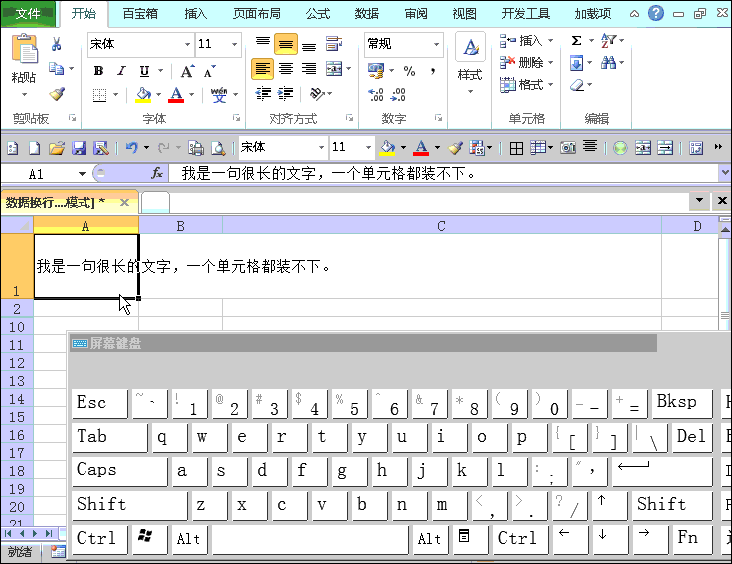Toggle middle vertical alignment

point(286,44)
